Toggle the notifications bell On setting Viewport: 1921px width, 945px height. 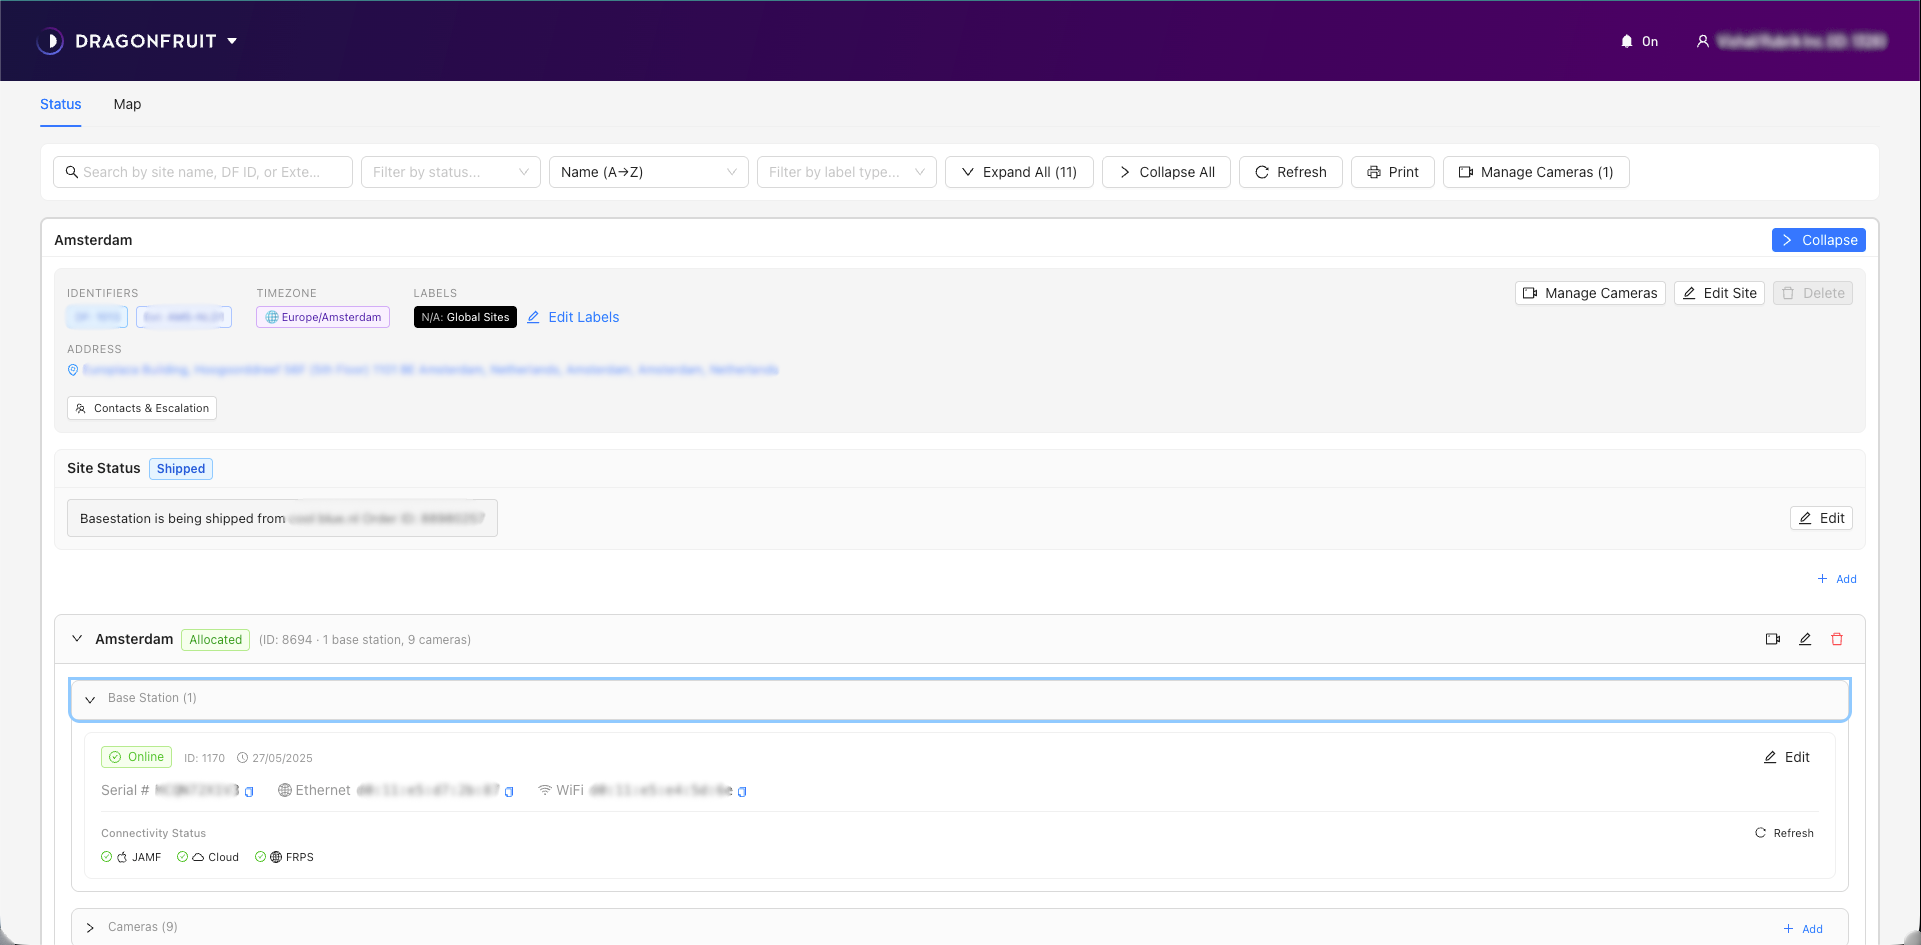click(1639, 41)
